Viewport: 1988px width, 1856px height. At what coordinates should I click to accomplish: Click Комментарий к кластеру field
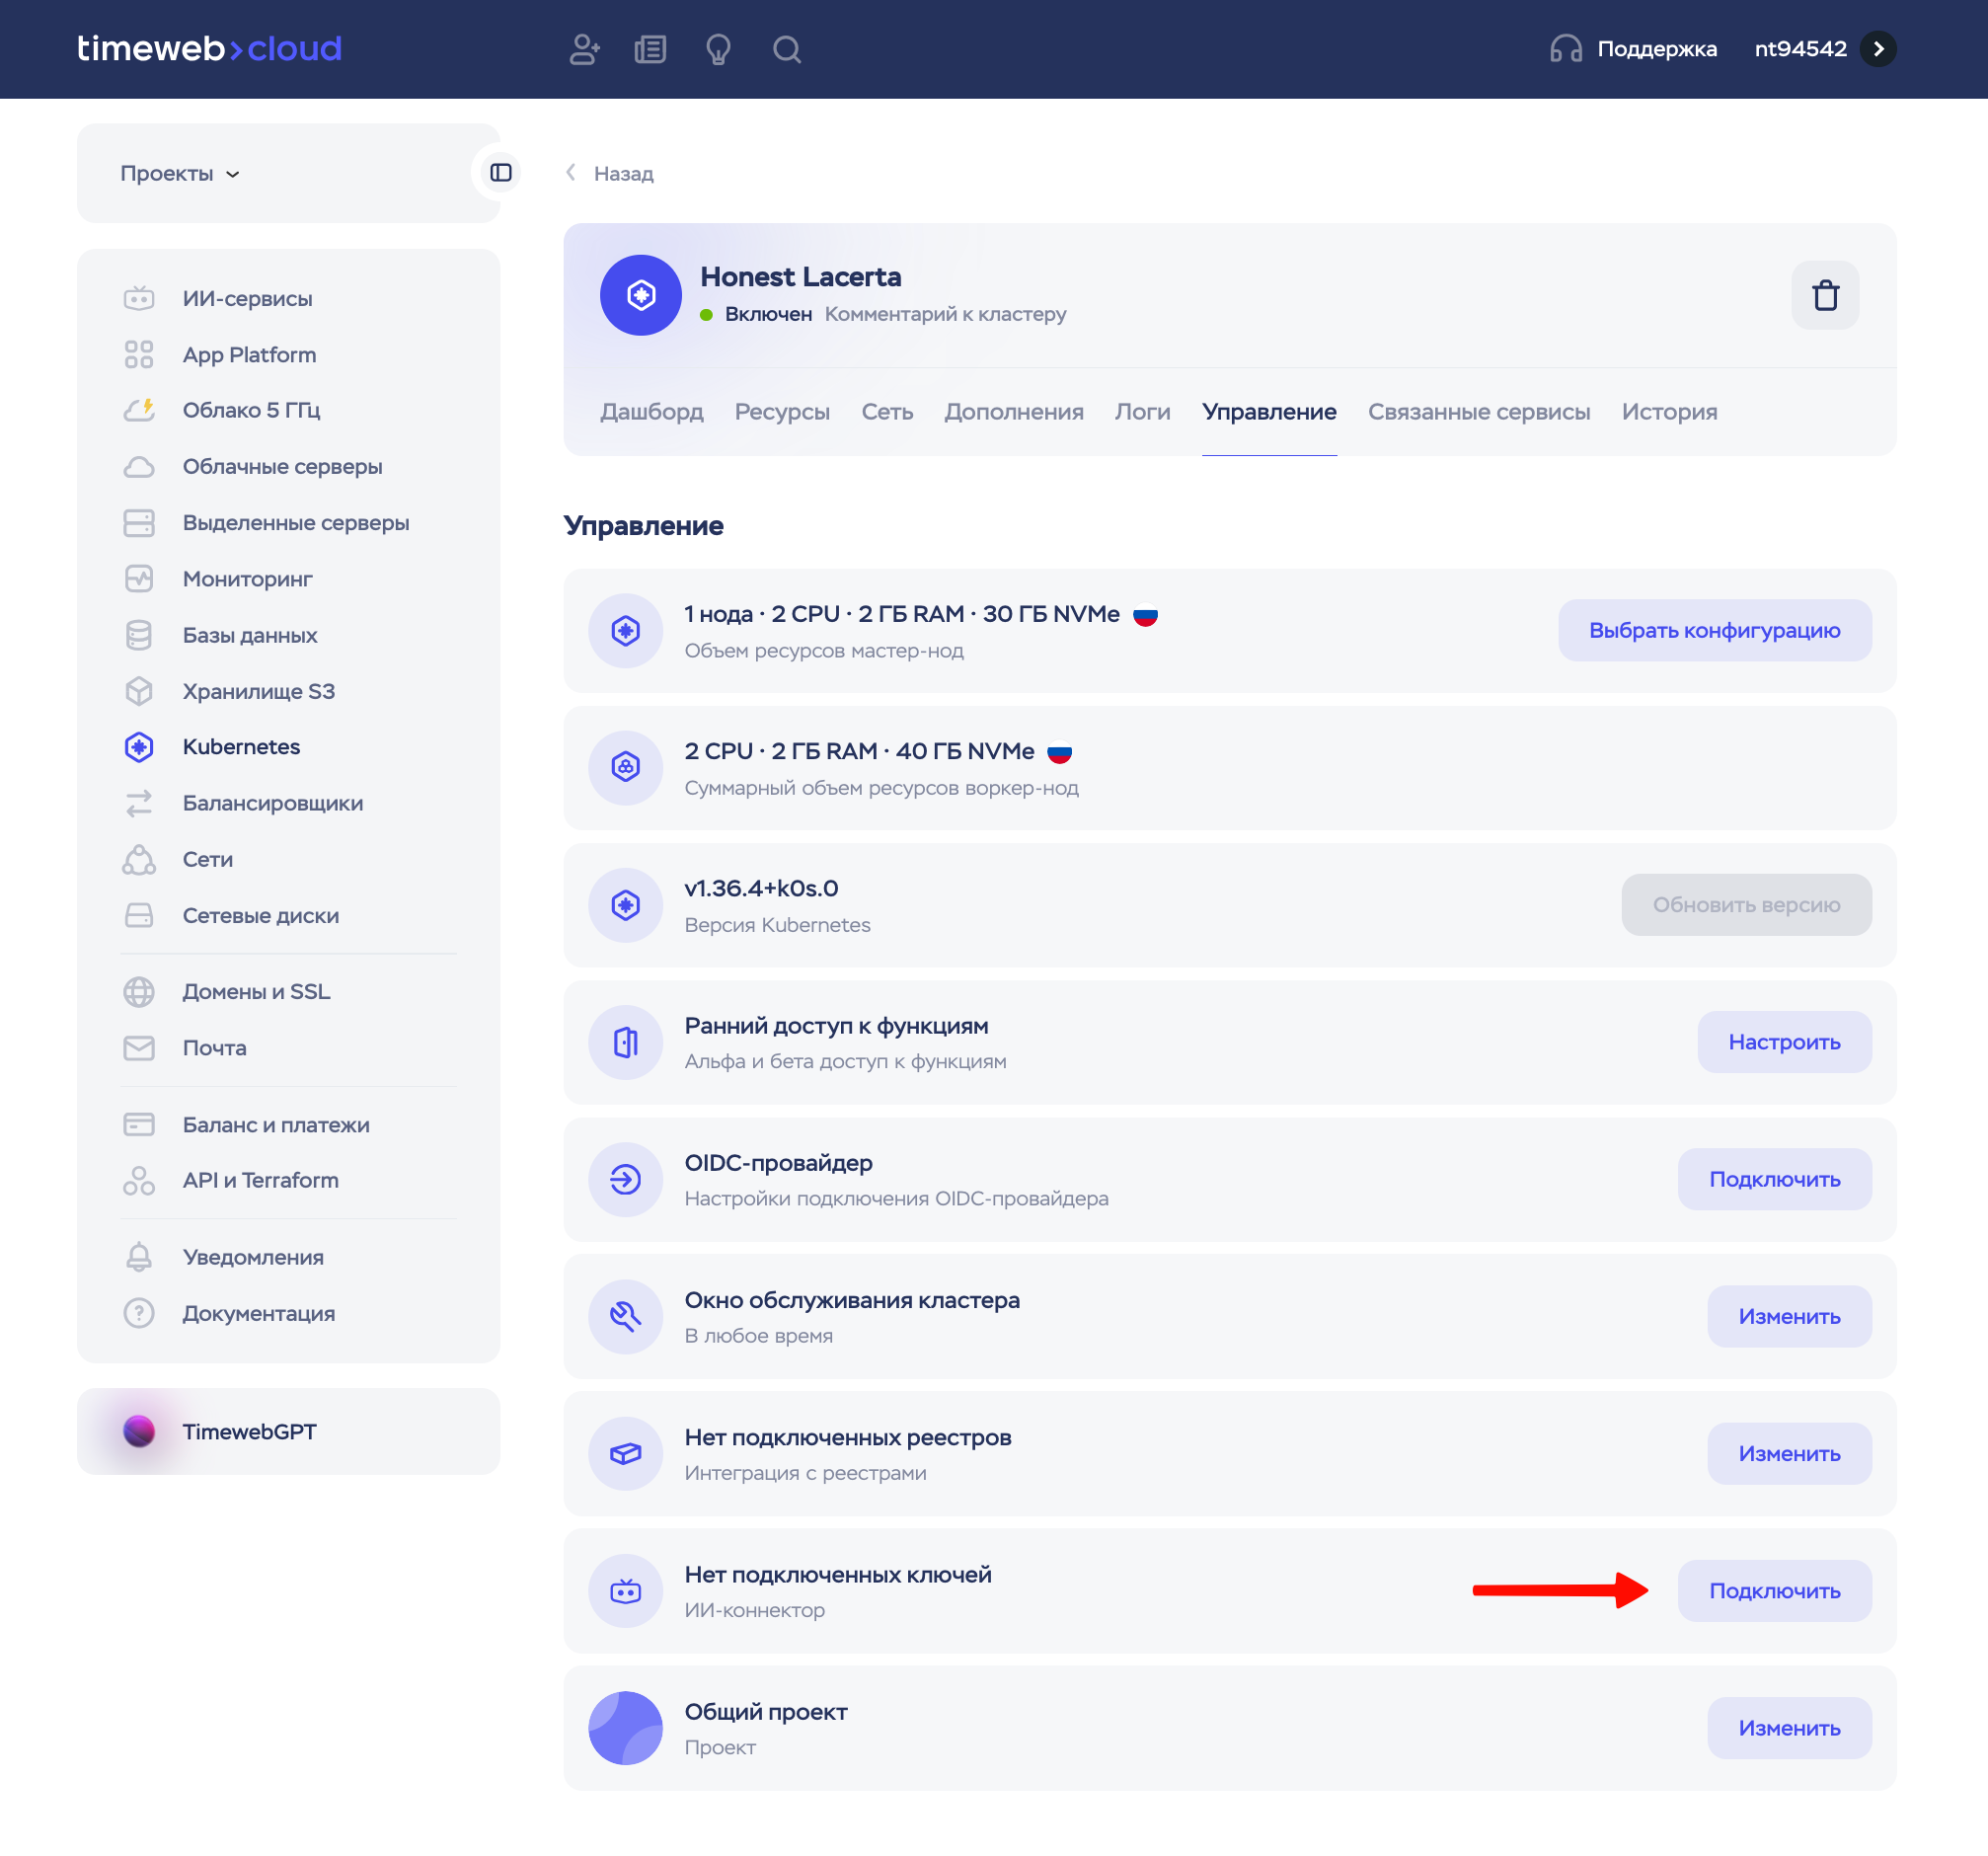point(945,314)
